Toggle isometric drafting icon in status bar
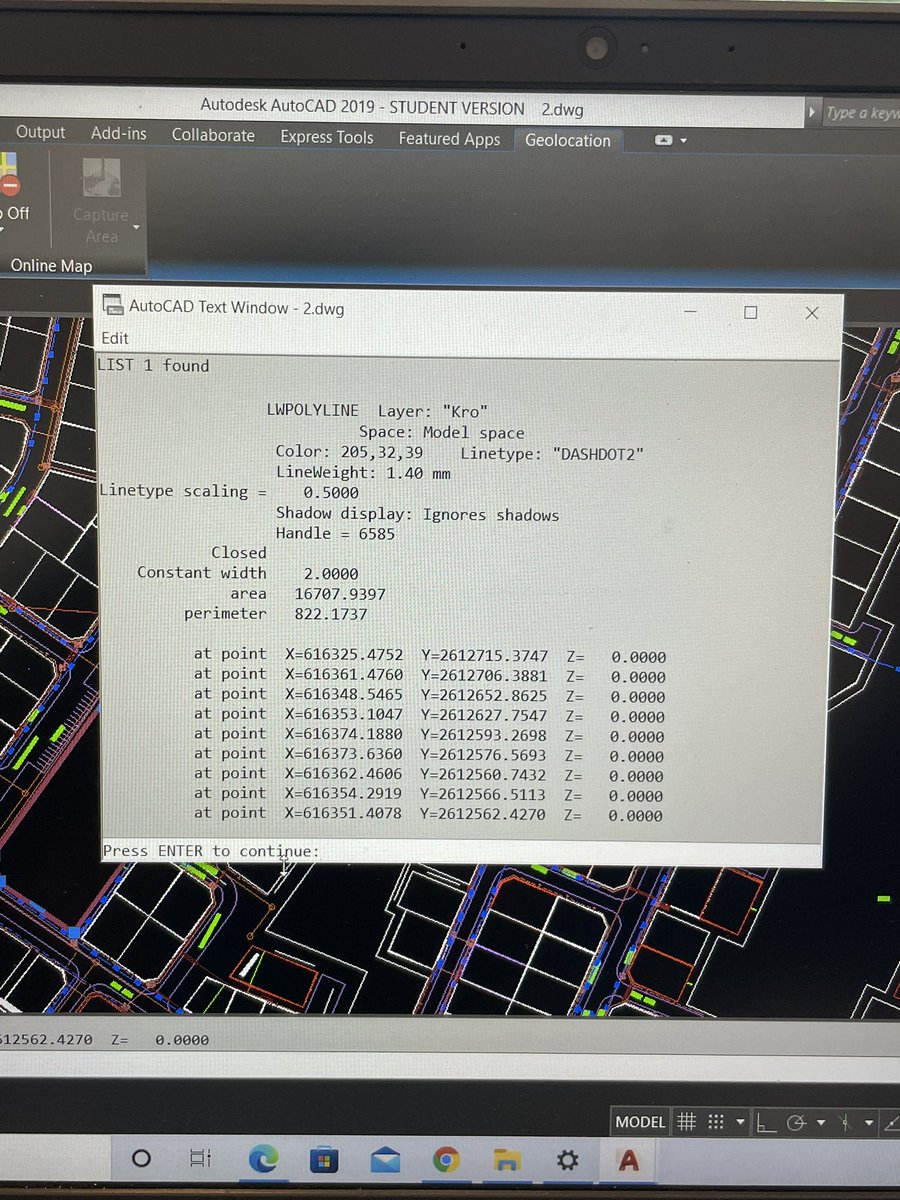Image resolution: width=900 pixels, height=1200 pixels. tap(844, 1123)
